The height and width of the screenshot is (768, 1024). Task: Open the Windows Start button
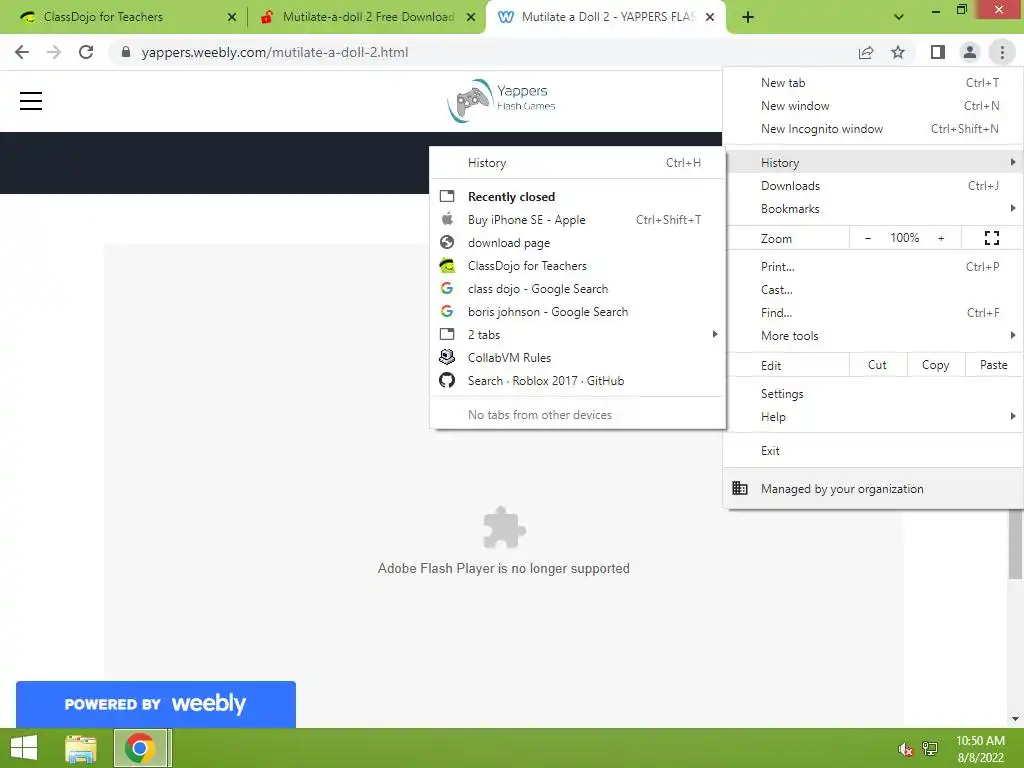(x=24, y=748)
